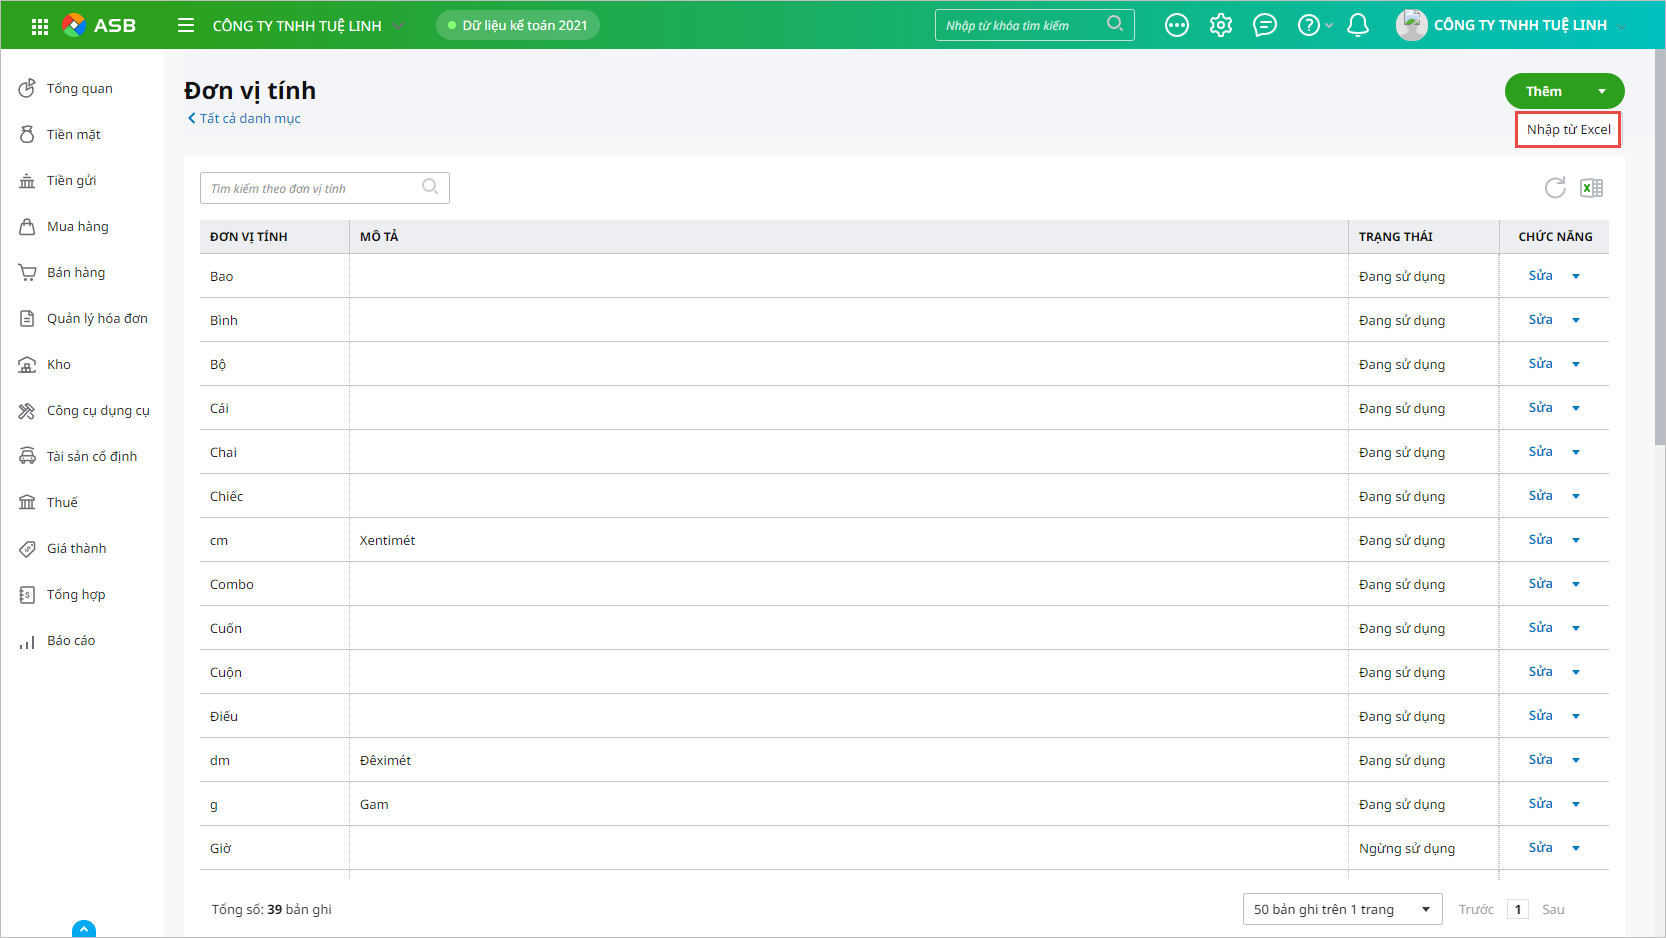
Task: Open the Kho menu in sidebar
Action: coord(58,365)
